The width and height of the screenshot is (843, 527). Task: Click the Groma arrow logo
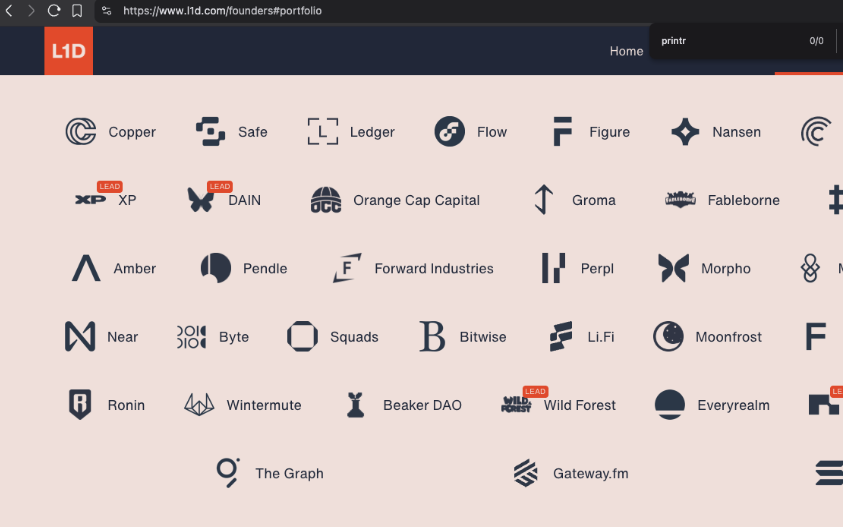[x=544, y=200]
